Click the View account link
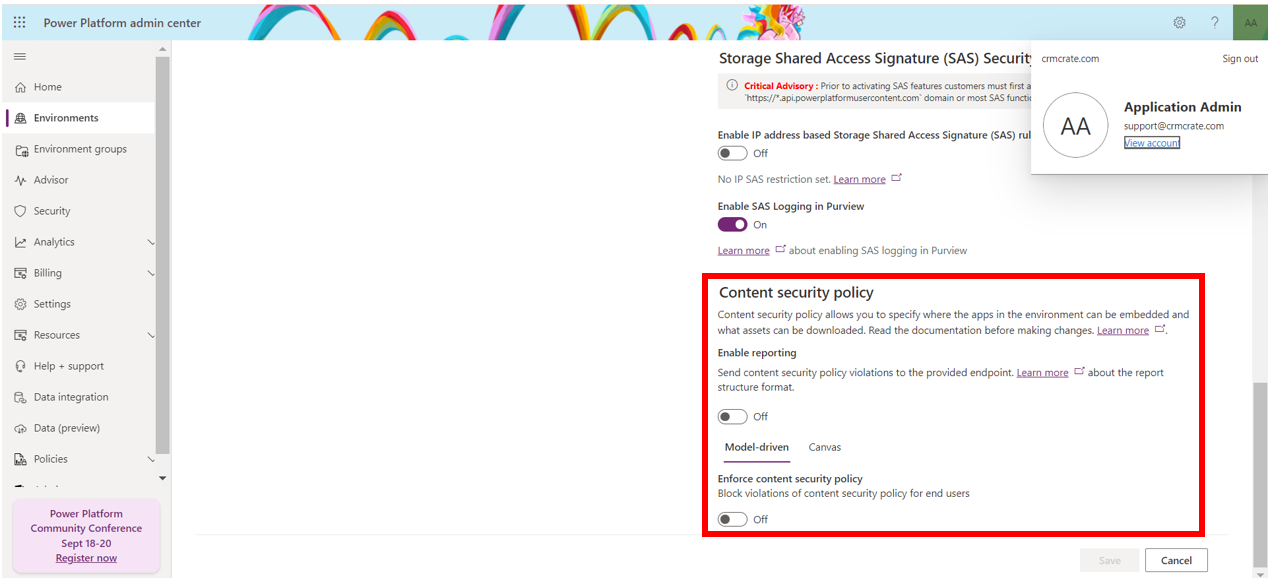 1152,143
